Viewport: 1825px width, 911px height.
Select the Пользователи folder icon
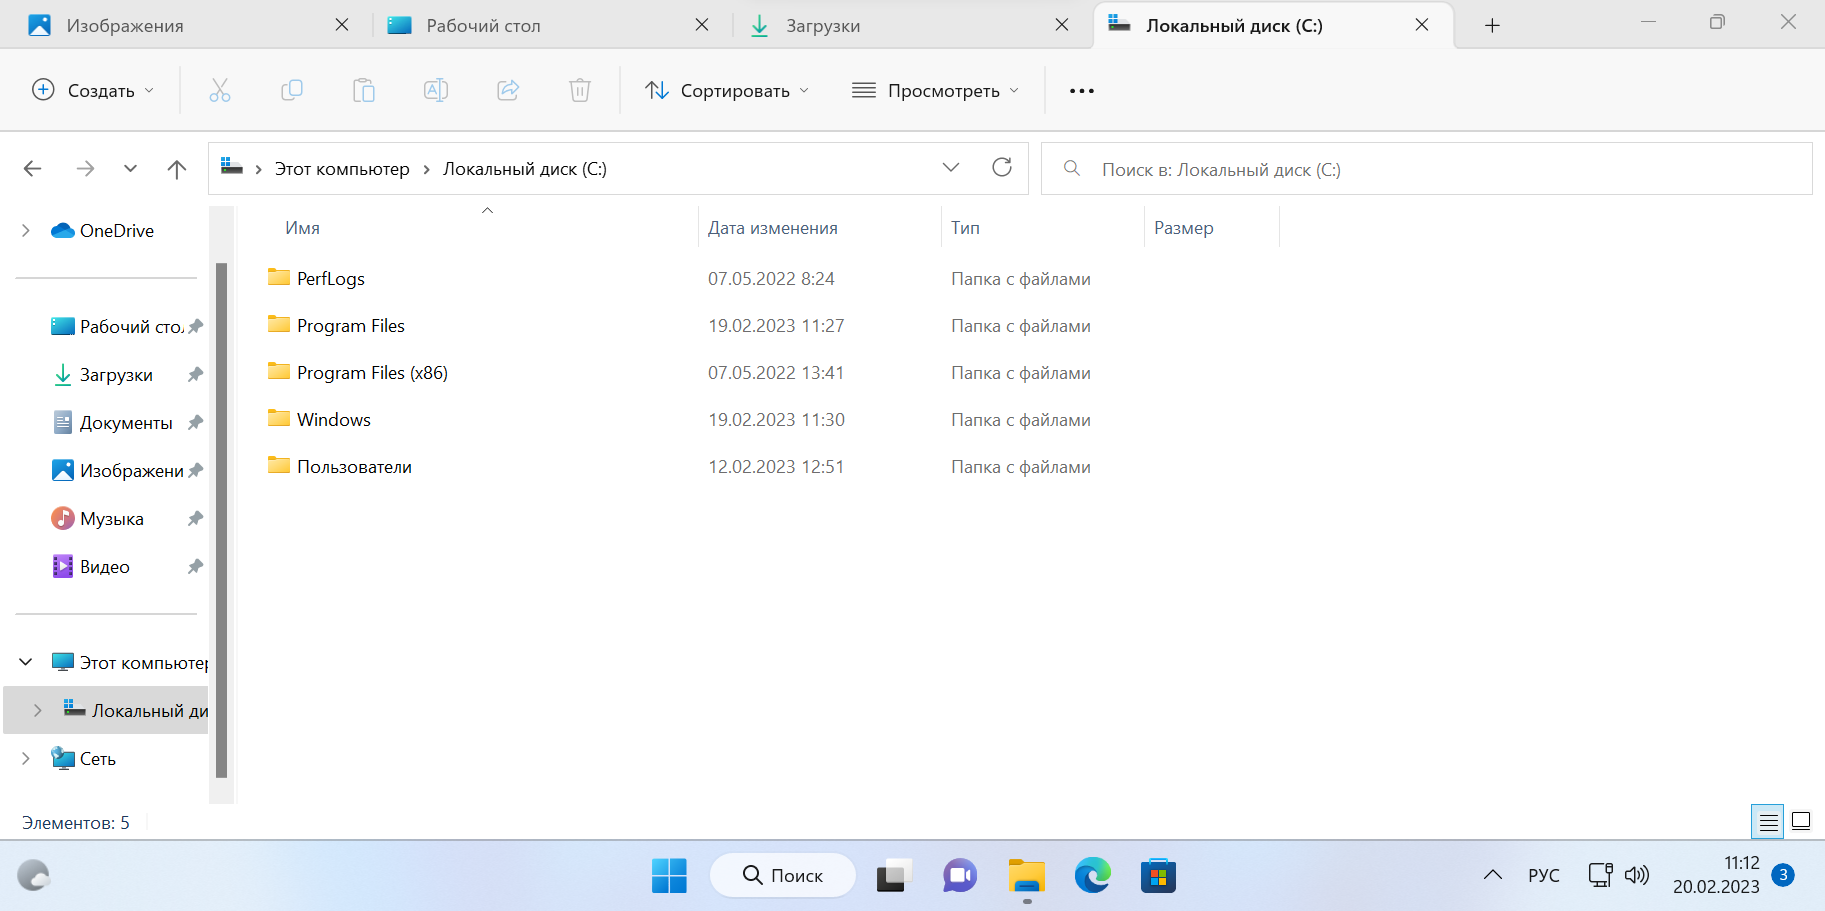pyautogui.click(x=279, y=465)
